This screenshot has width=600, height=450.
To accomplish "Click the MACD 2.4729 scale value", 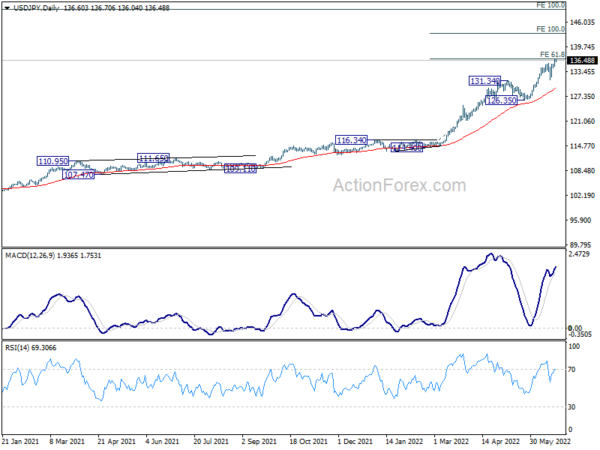I will (x=579, y=254).
